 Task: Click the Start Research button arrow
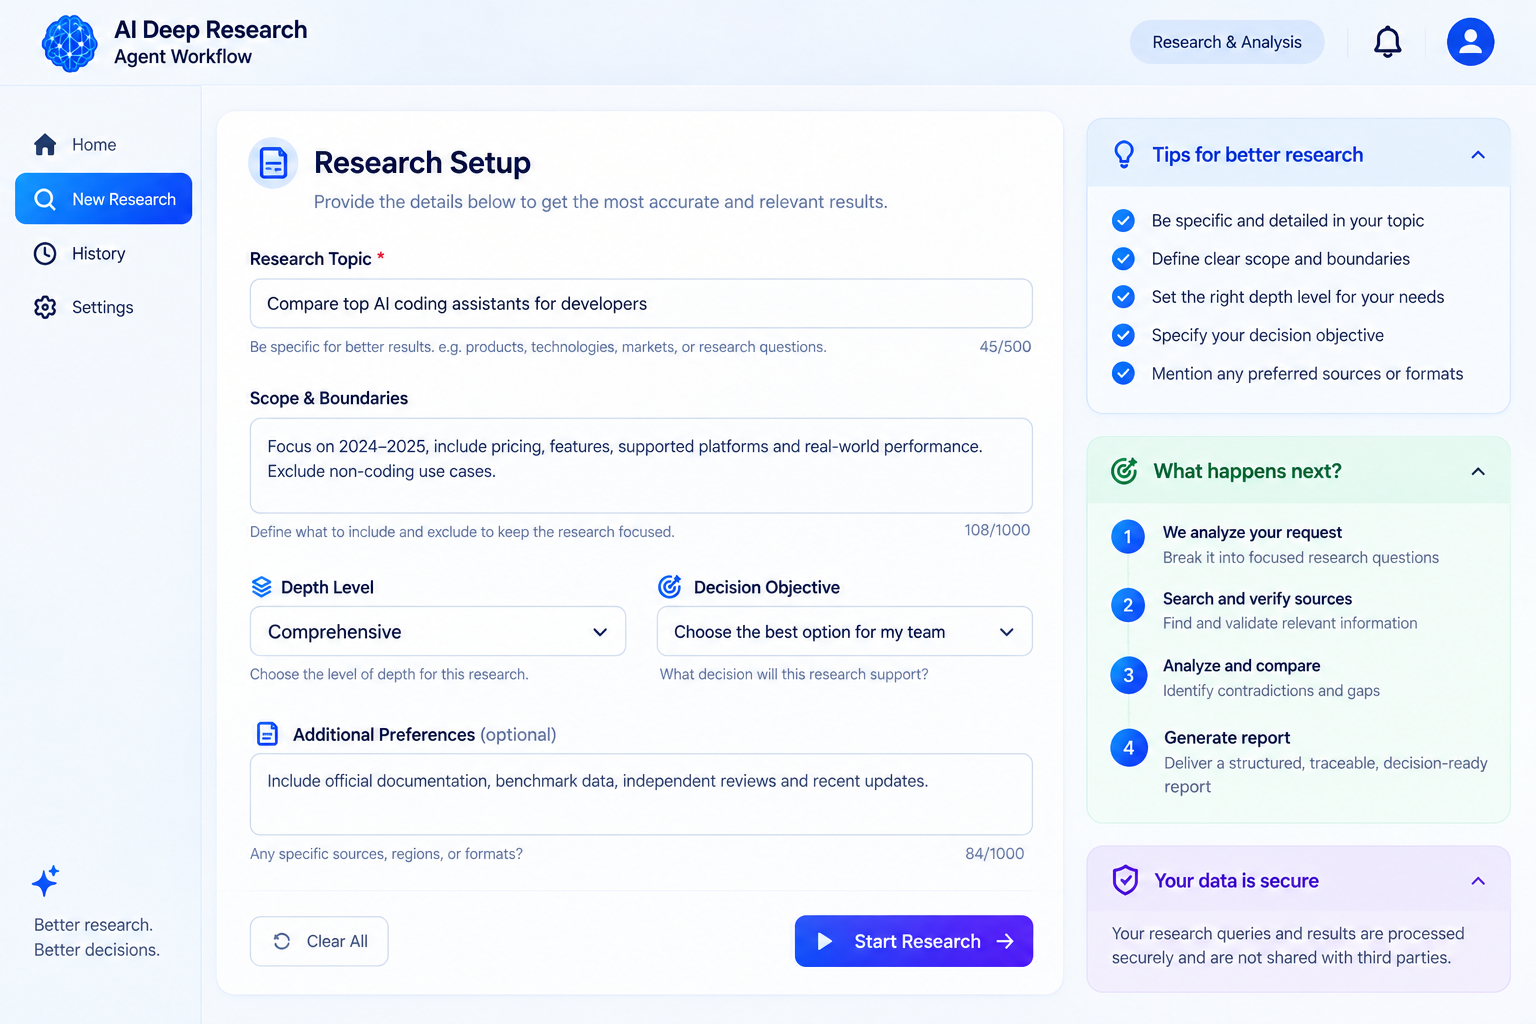pos(1005,941)
